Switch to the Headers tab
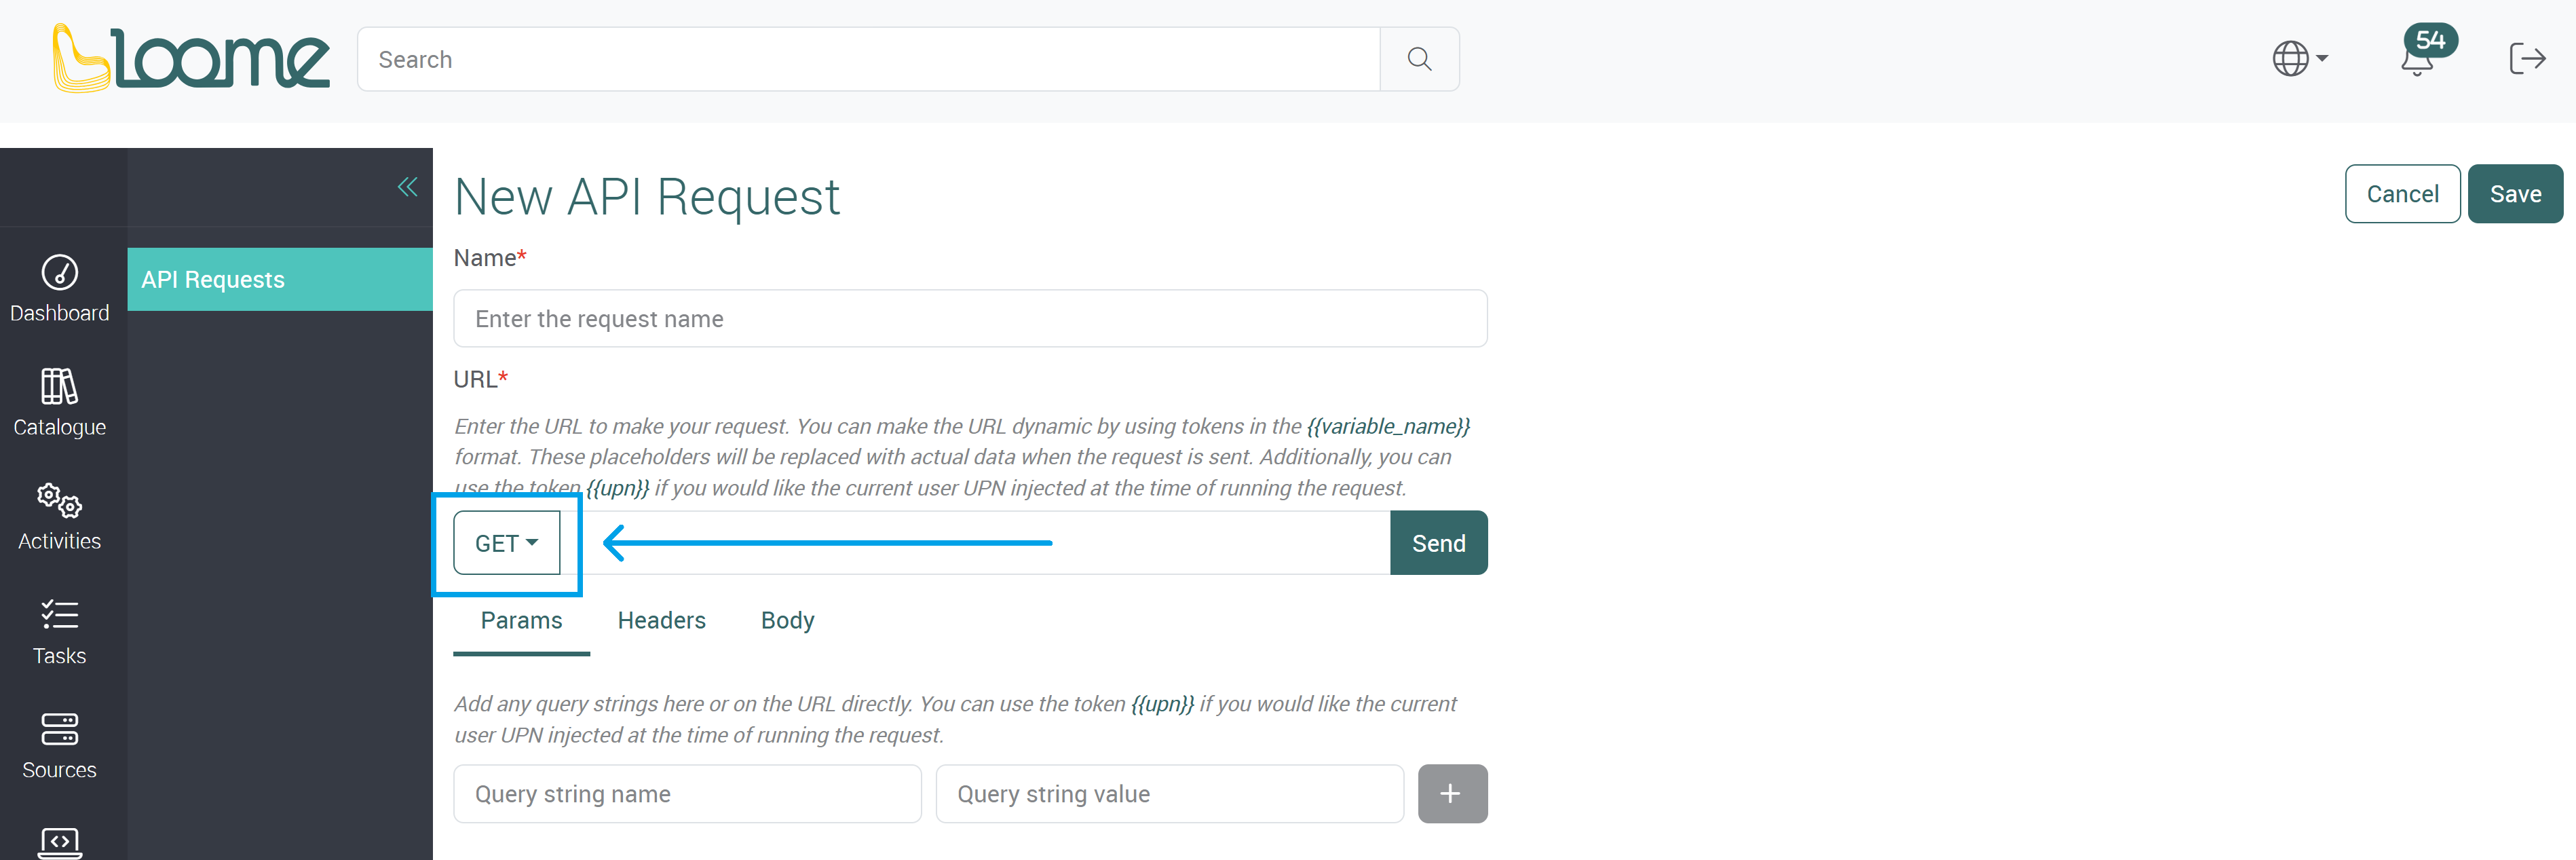 coord(661,620)
